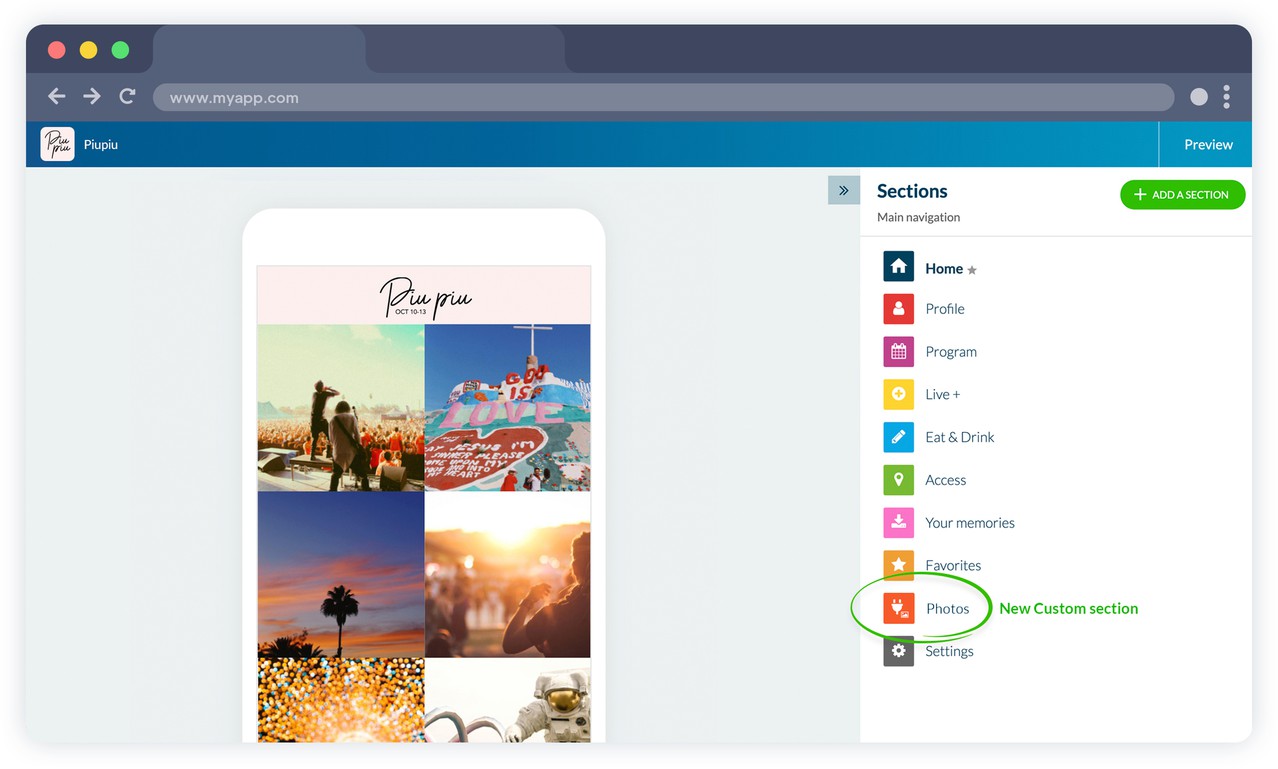Open the astronaut photo thumbnail
Viewport: 1278px width, 769px height.
508,700
